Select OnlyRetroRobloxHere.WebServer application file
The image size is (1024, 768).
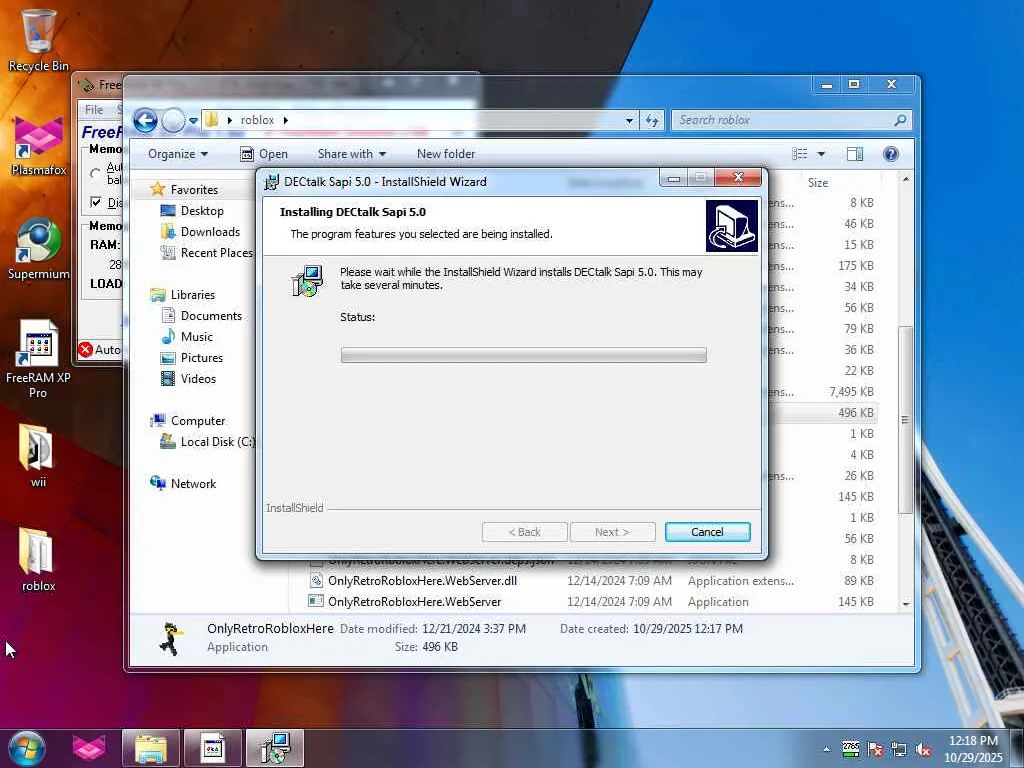point(414,601)
